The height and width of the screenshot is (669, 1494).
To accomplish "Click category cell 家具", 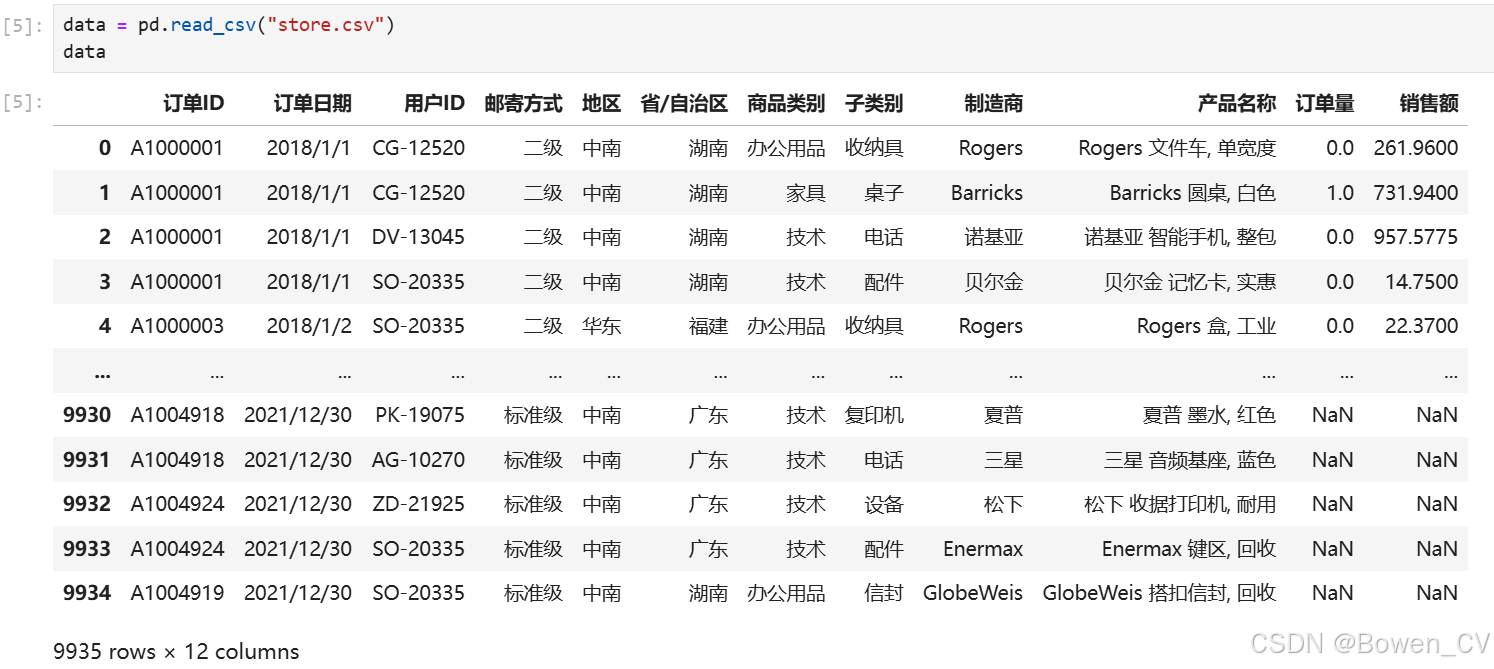I will 806,193.
